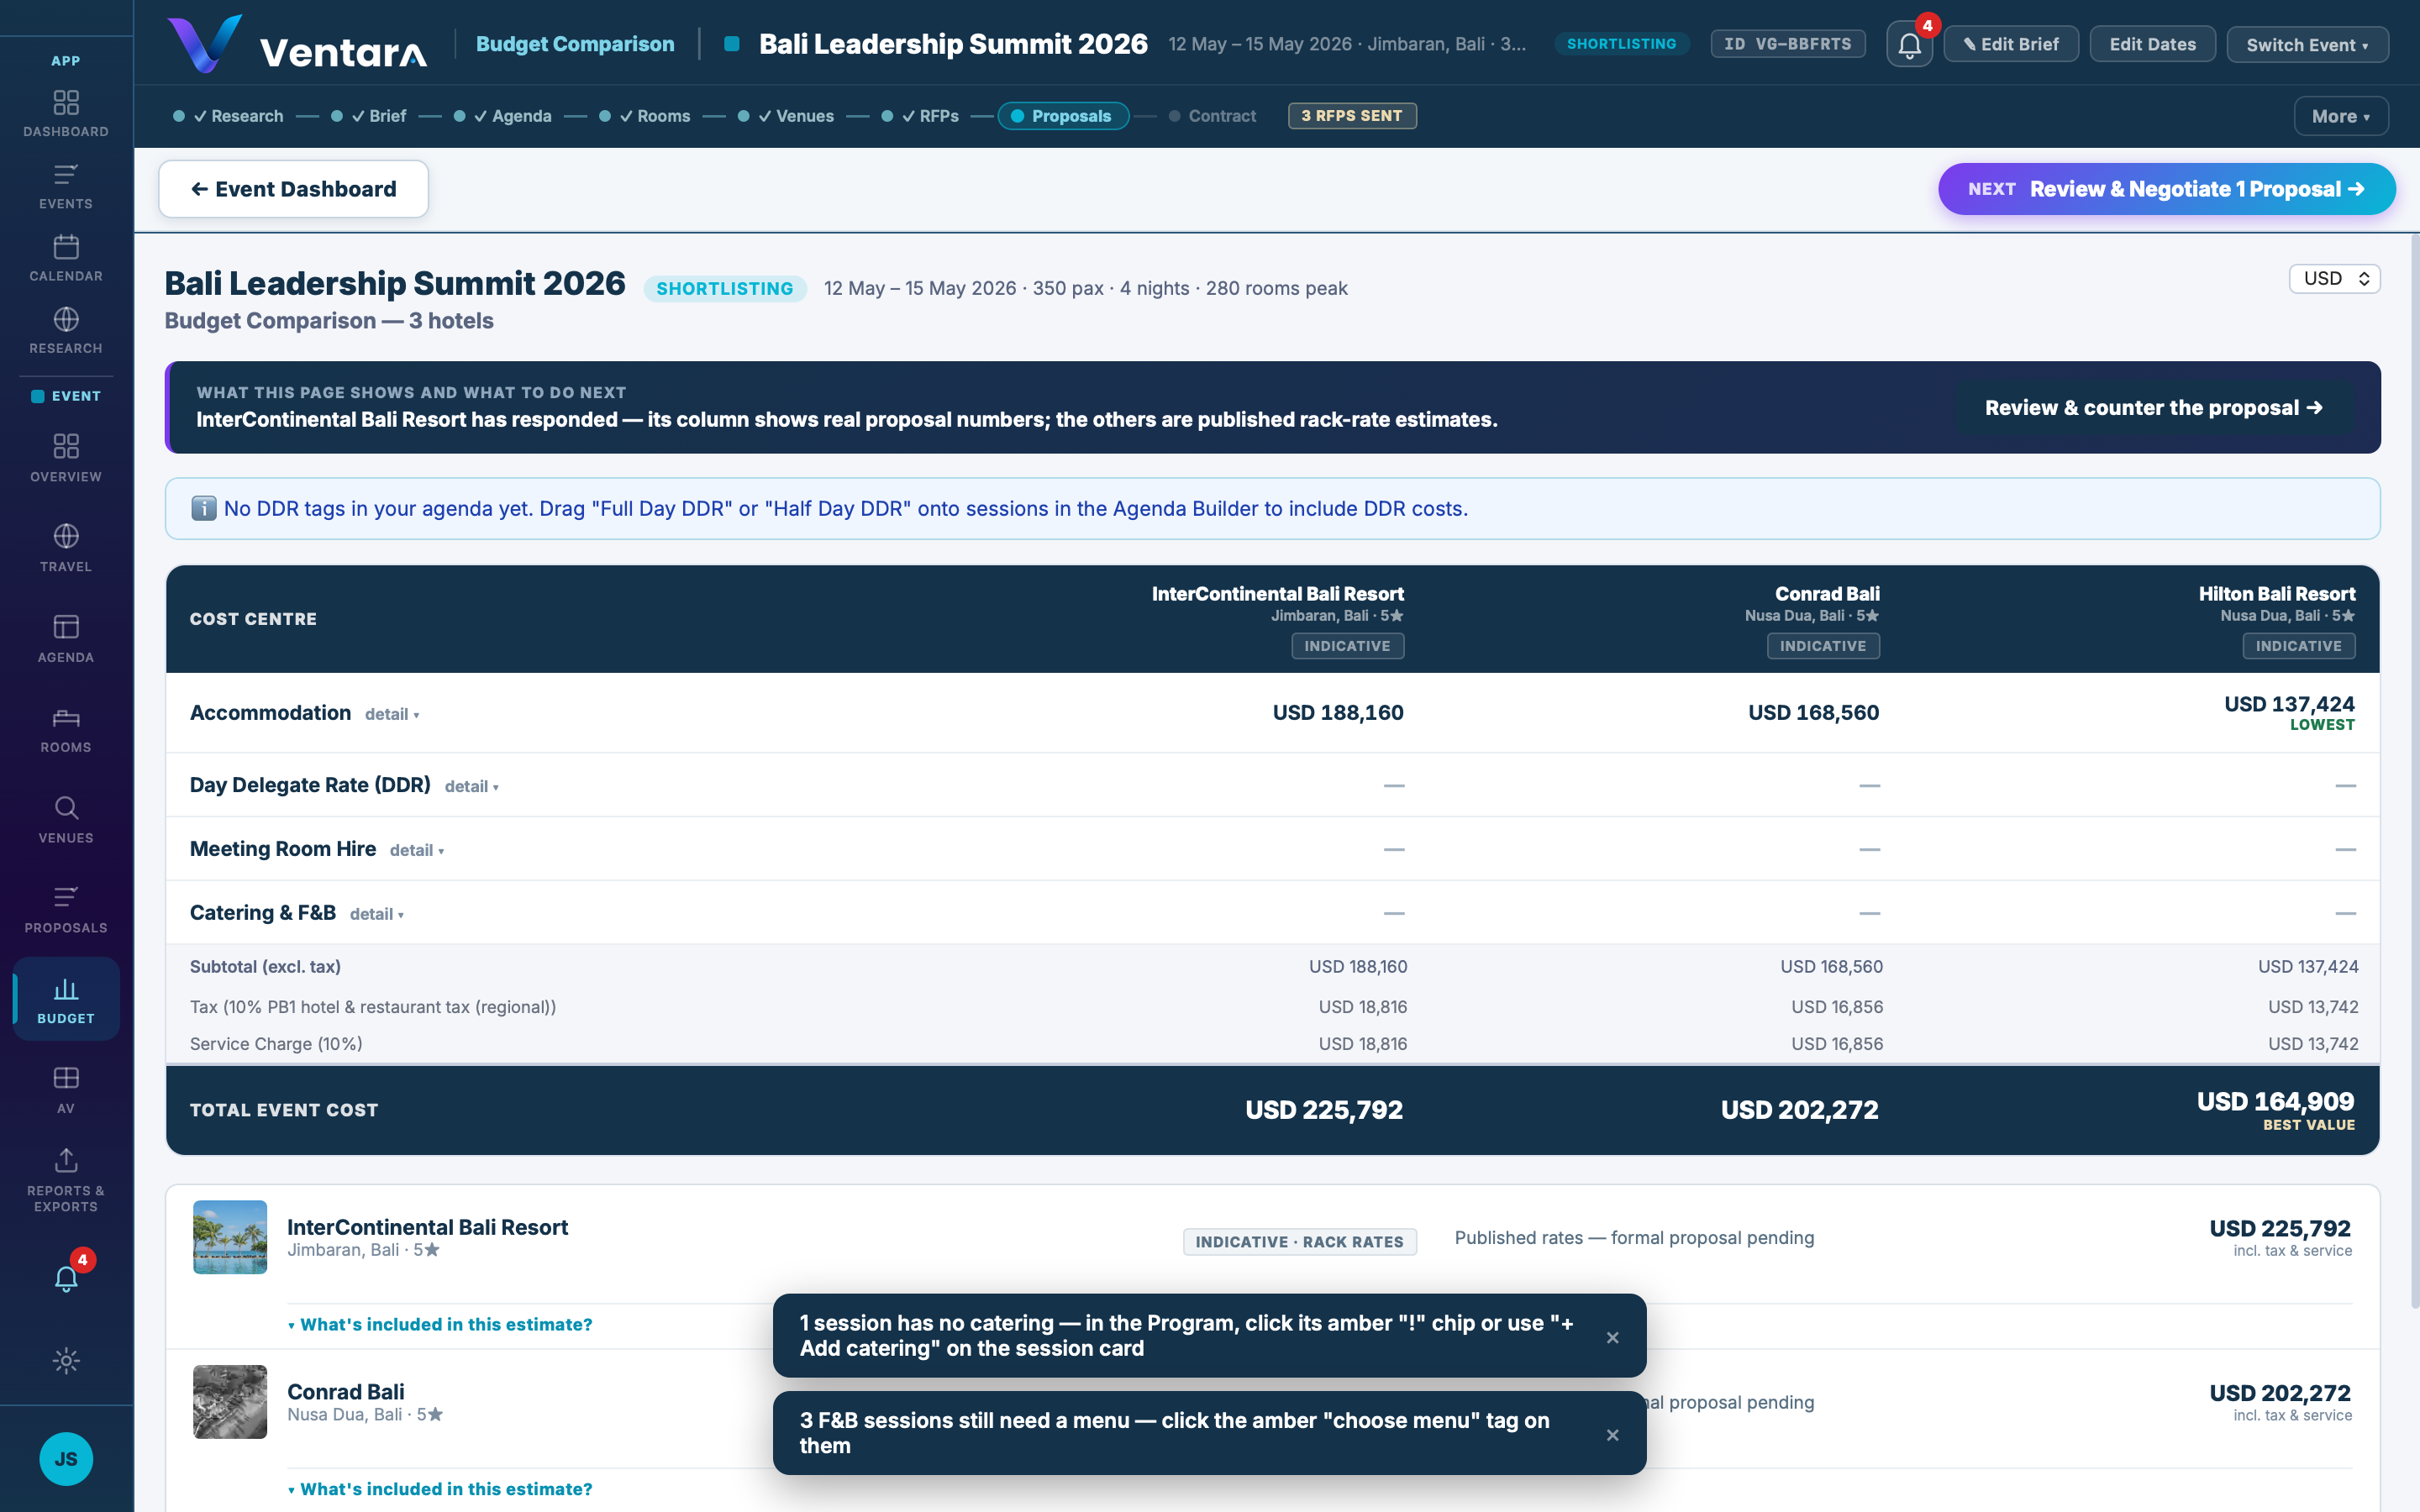Click the JS user avatar
This screenshot has height=1512, width=2420.
click(x=66, y=1459)
